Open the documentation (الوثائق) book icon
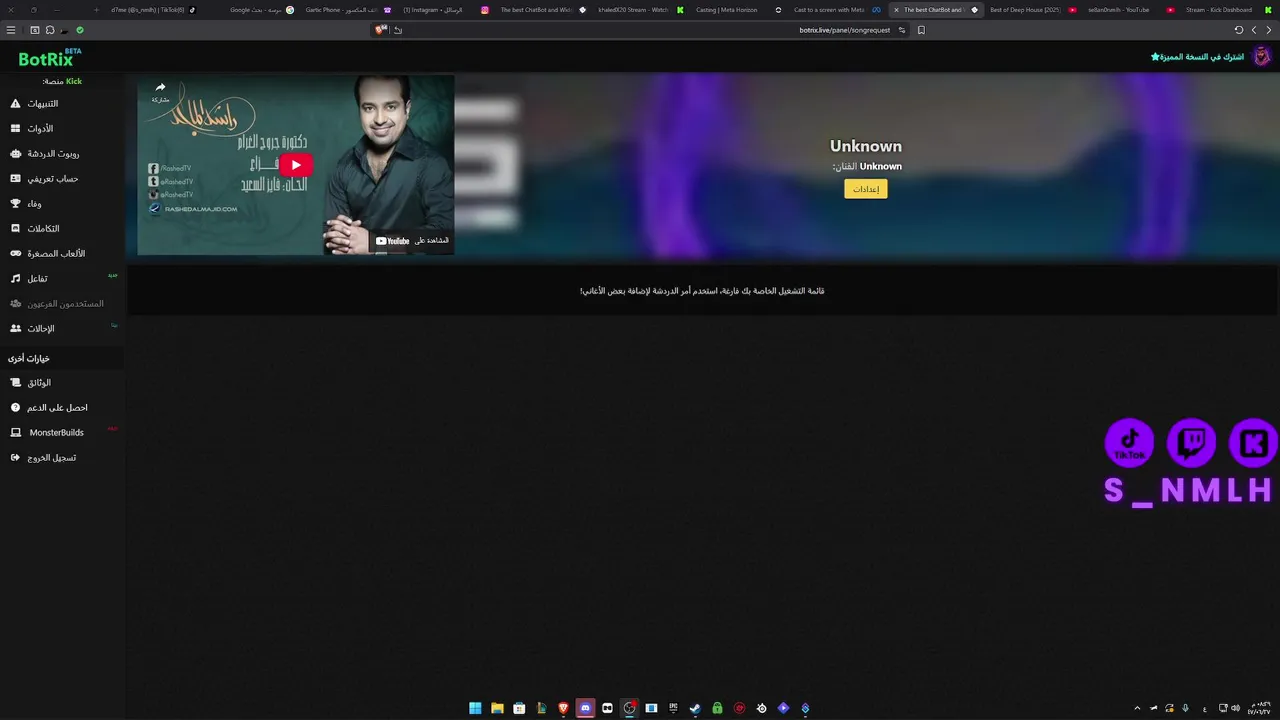 (x=15, y=383)
